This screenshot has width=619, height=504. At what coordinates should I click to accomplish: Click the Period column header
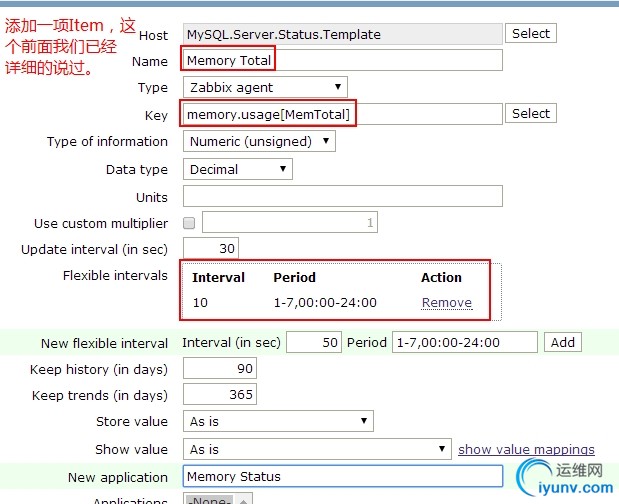coord(294,277)
